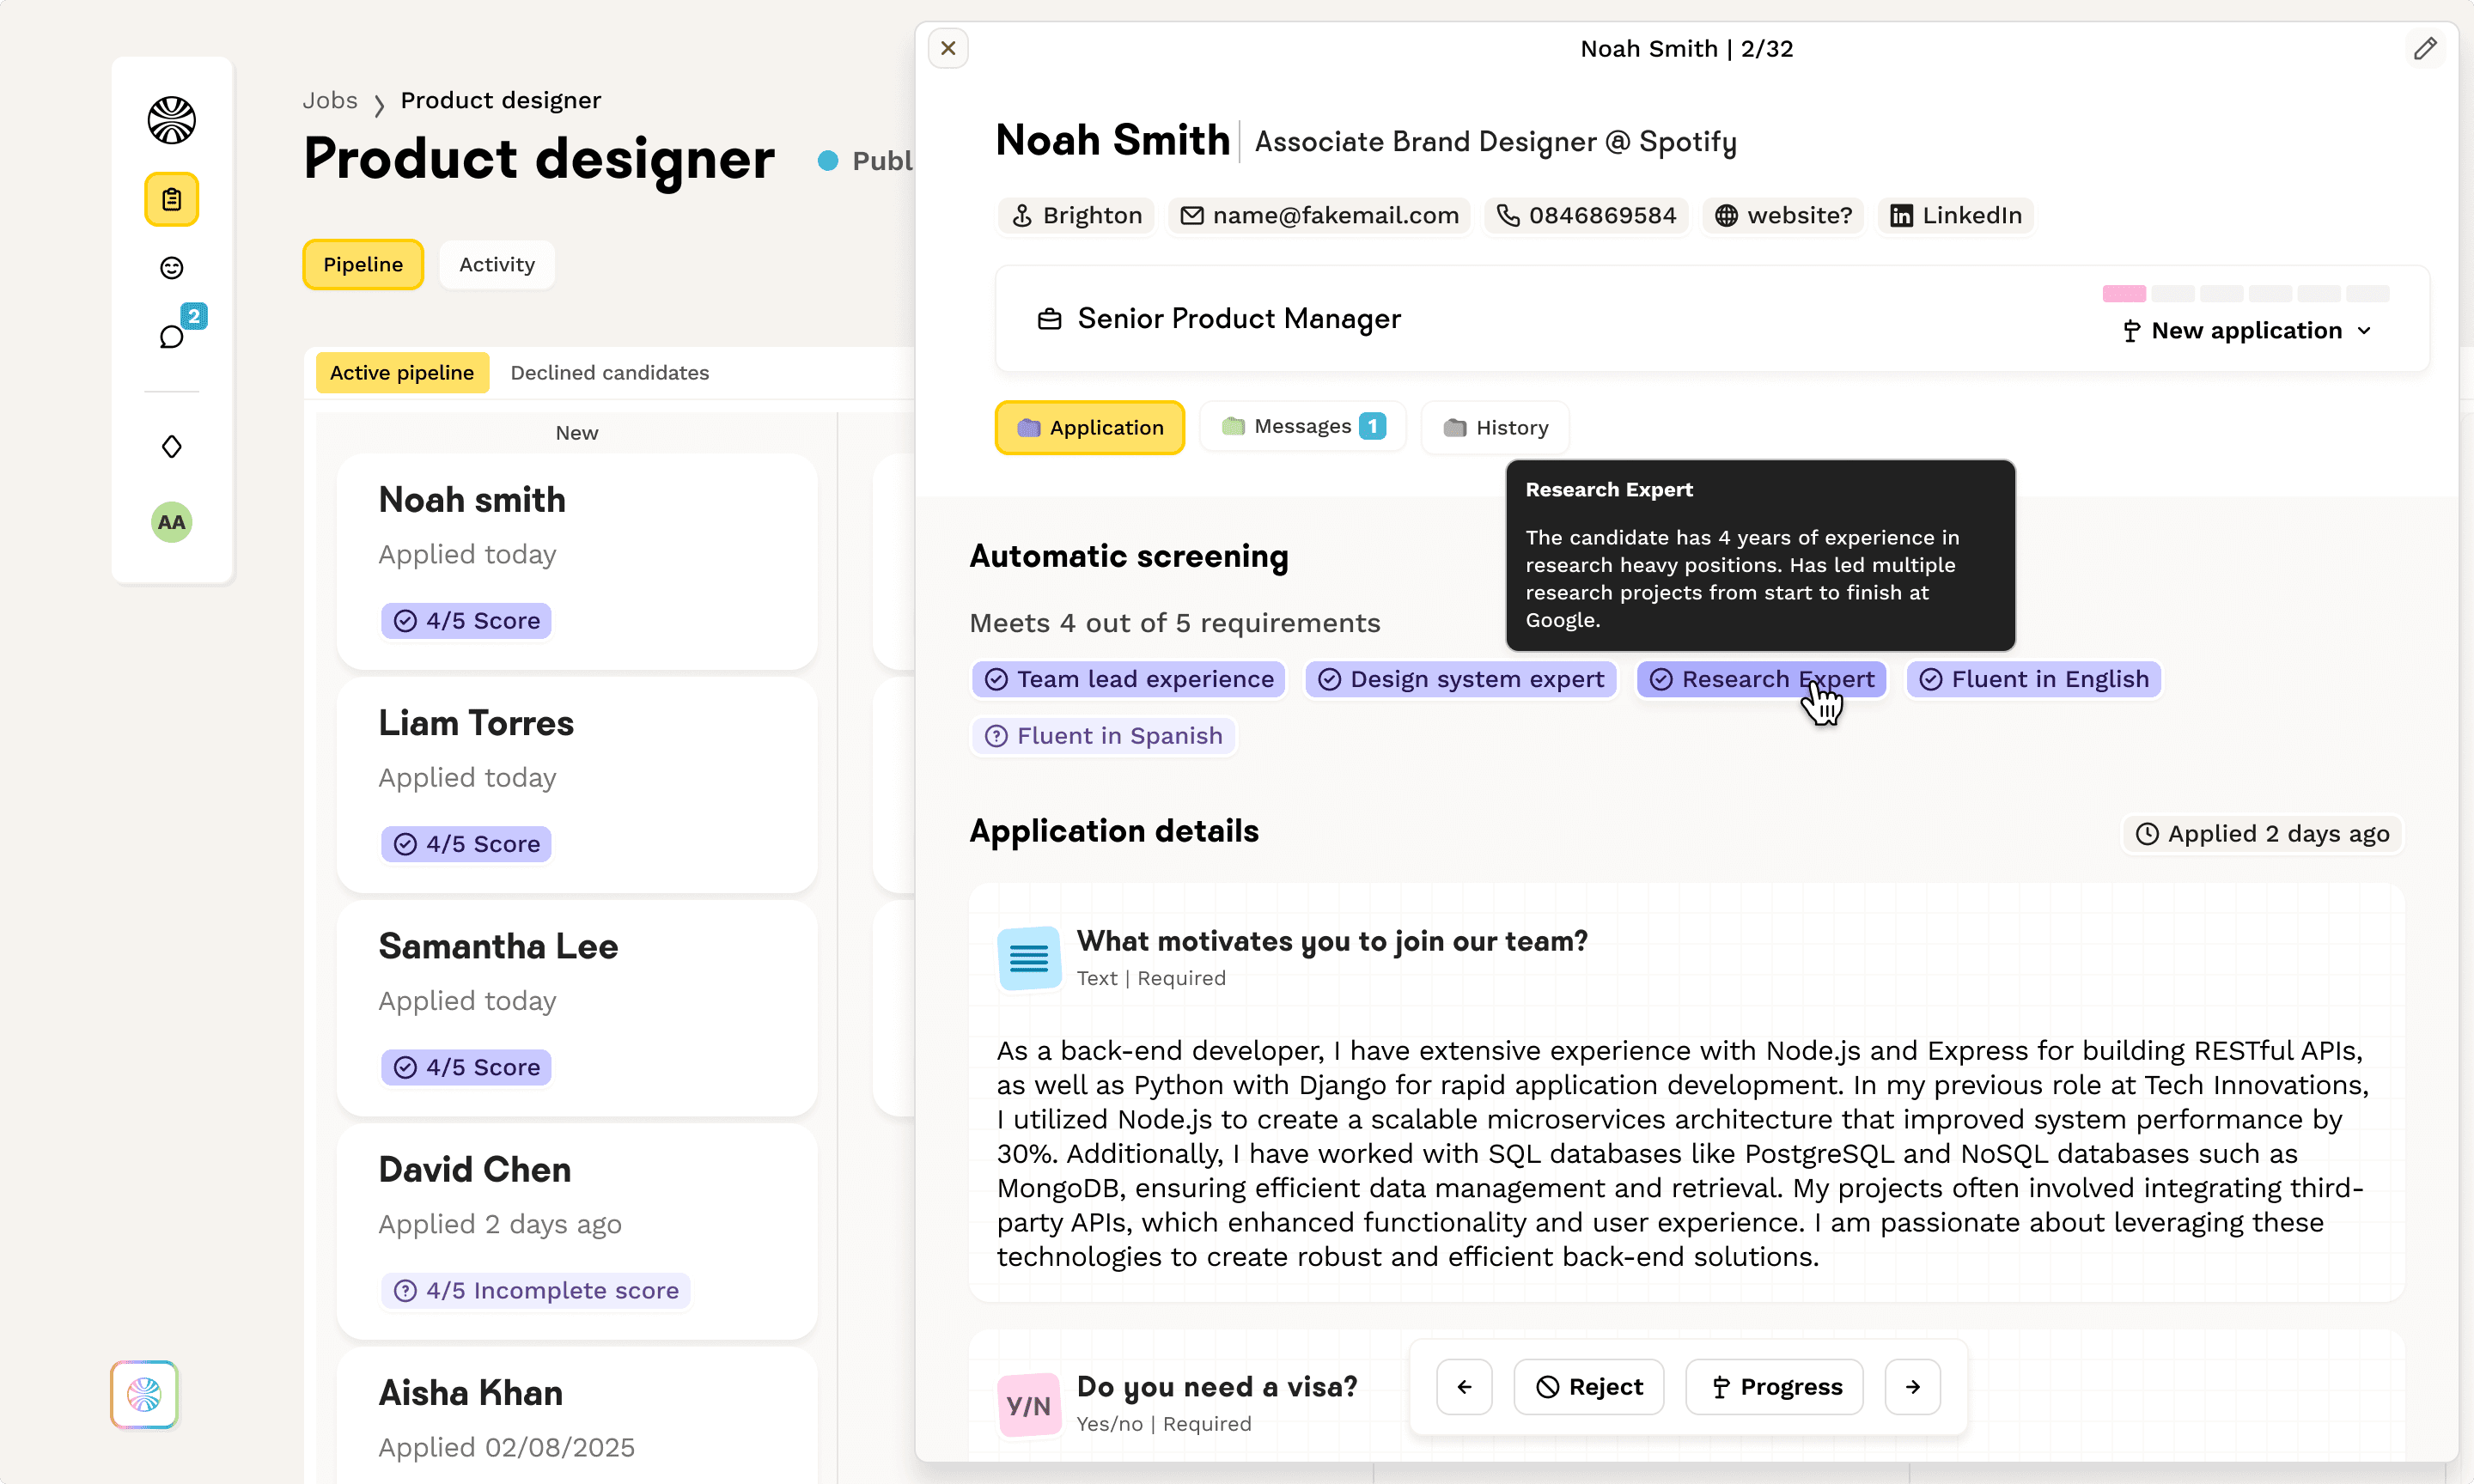Switch to the Messages tab

pos(1302,427)
